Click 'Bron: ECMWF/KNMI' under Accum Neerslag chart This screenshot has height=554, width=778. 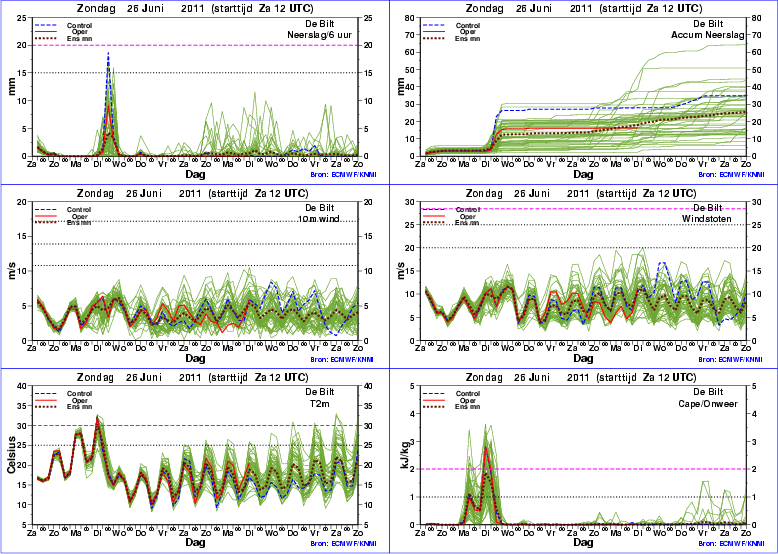point(732,175)
